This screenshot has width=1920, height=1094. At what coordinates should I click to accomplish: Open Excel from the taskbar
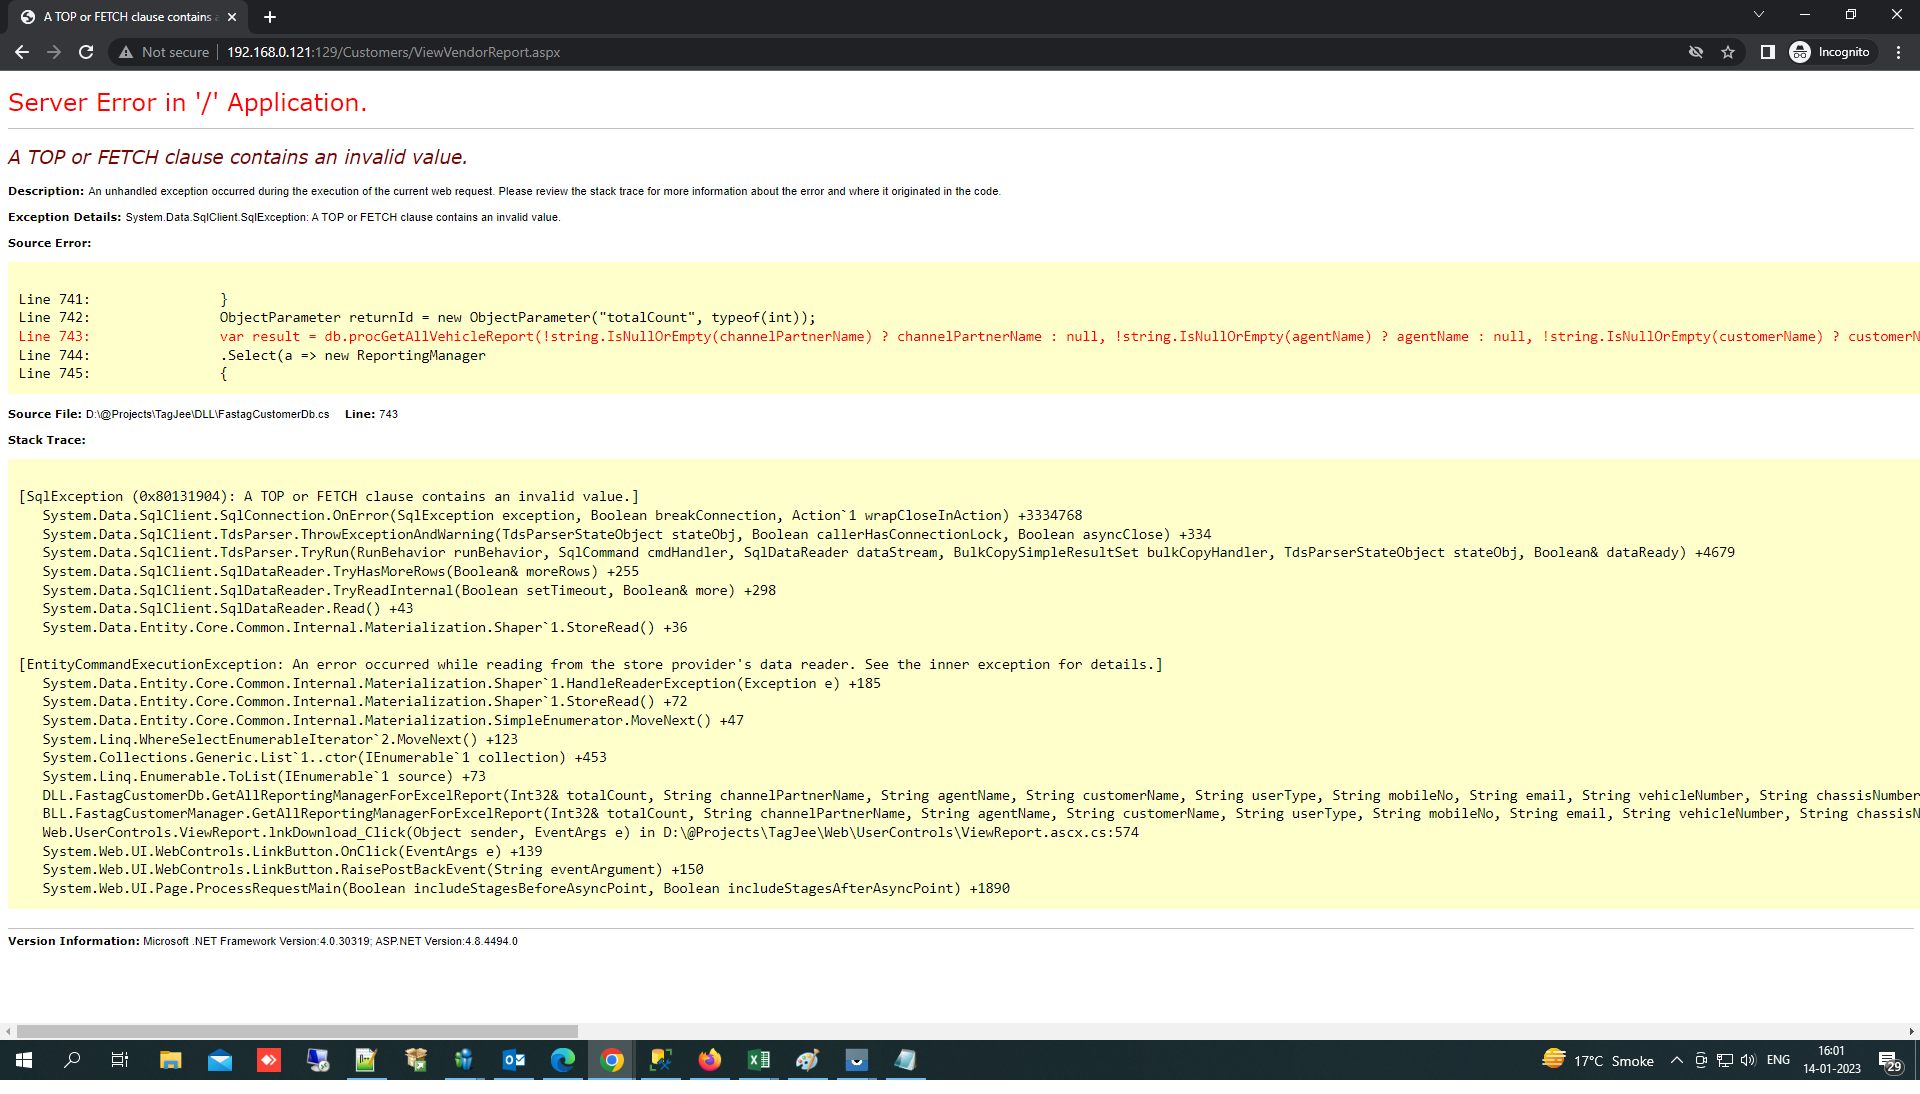759,1060
